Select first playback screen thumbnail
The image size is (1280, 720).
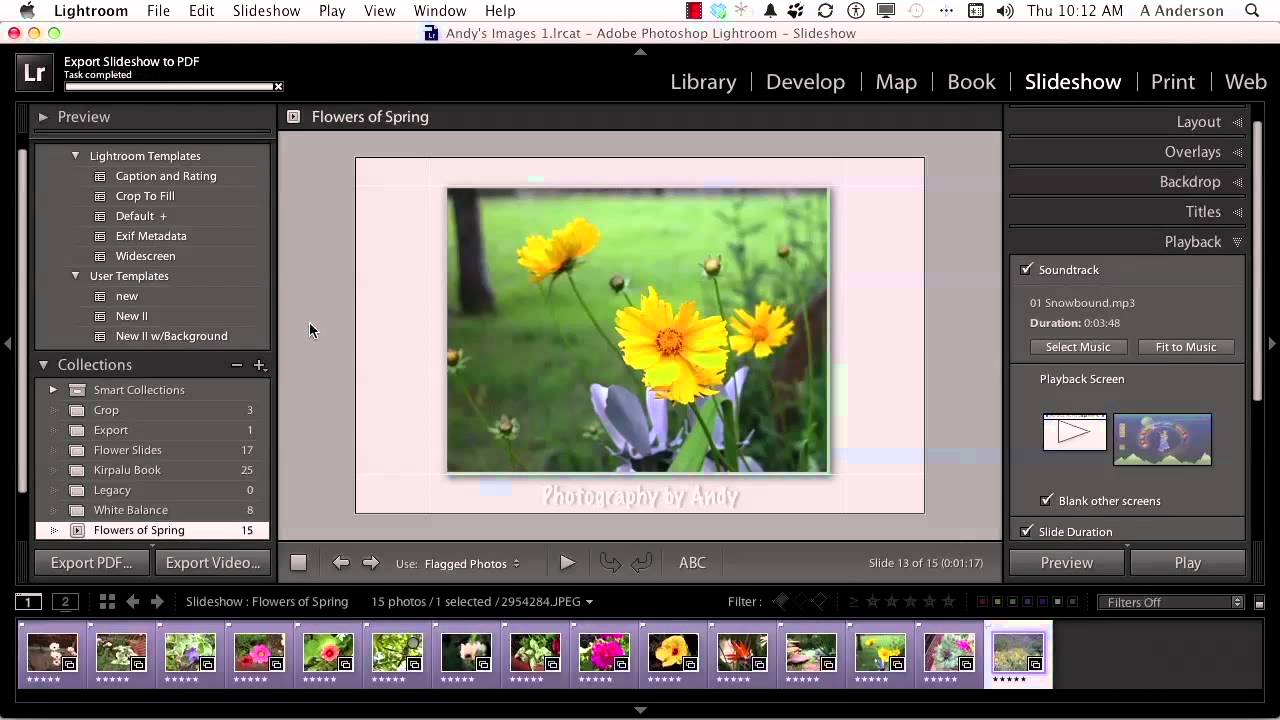[1074, 432]
